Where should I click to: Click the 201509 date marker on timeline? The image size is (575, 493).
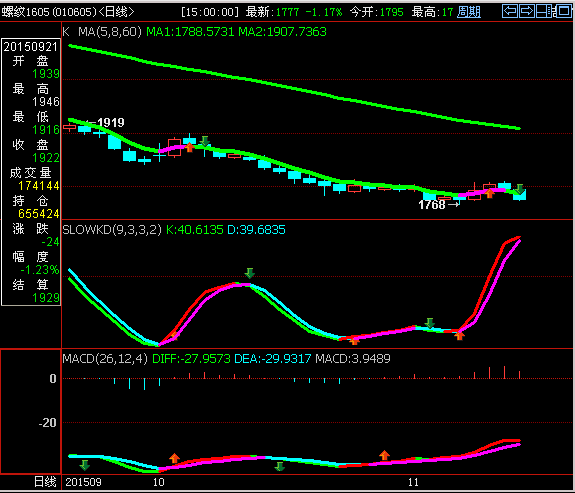tap(83, 482)
